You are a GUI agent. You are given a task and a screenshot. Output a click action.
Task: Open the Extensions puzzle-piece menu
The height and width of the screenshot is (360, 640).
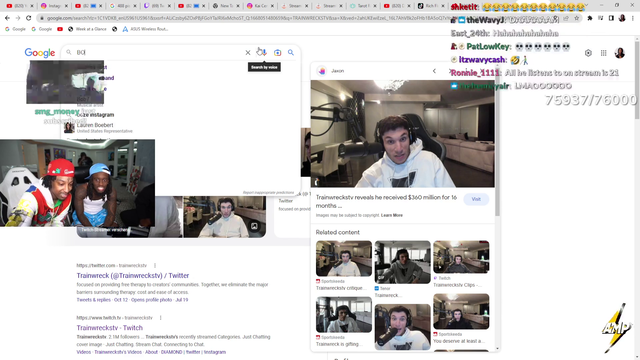(x=590, y=18)
